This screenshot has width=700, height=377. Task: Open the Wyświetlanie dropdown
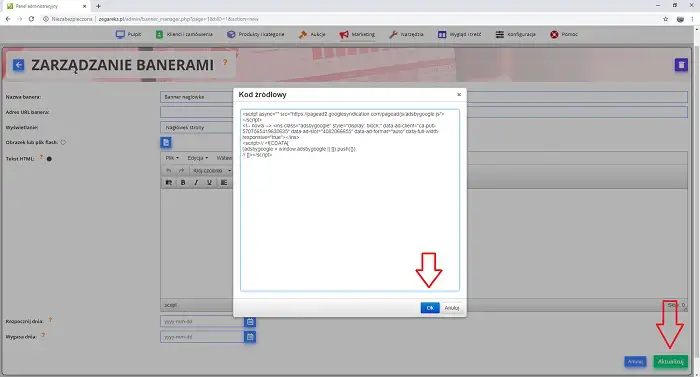pyautogui.click(x=196, y=127)
